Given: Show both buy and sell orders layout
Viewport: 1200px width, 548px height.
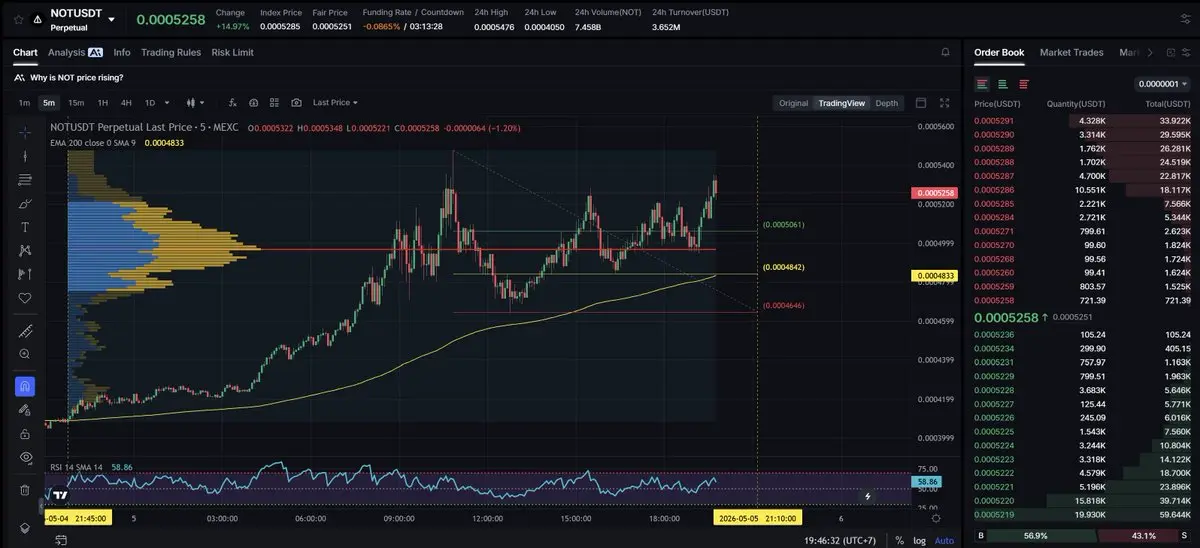Looking at the screenshot, I should click(983, 84).
